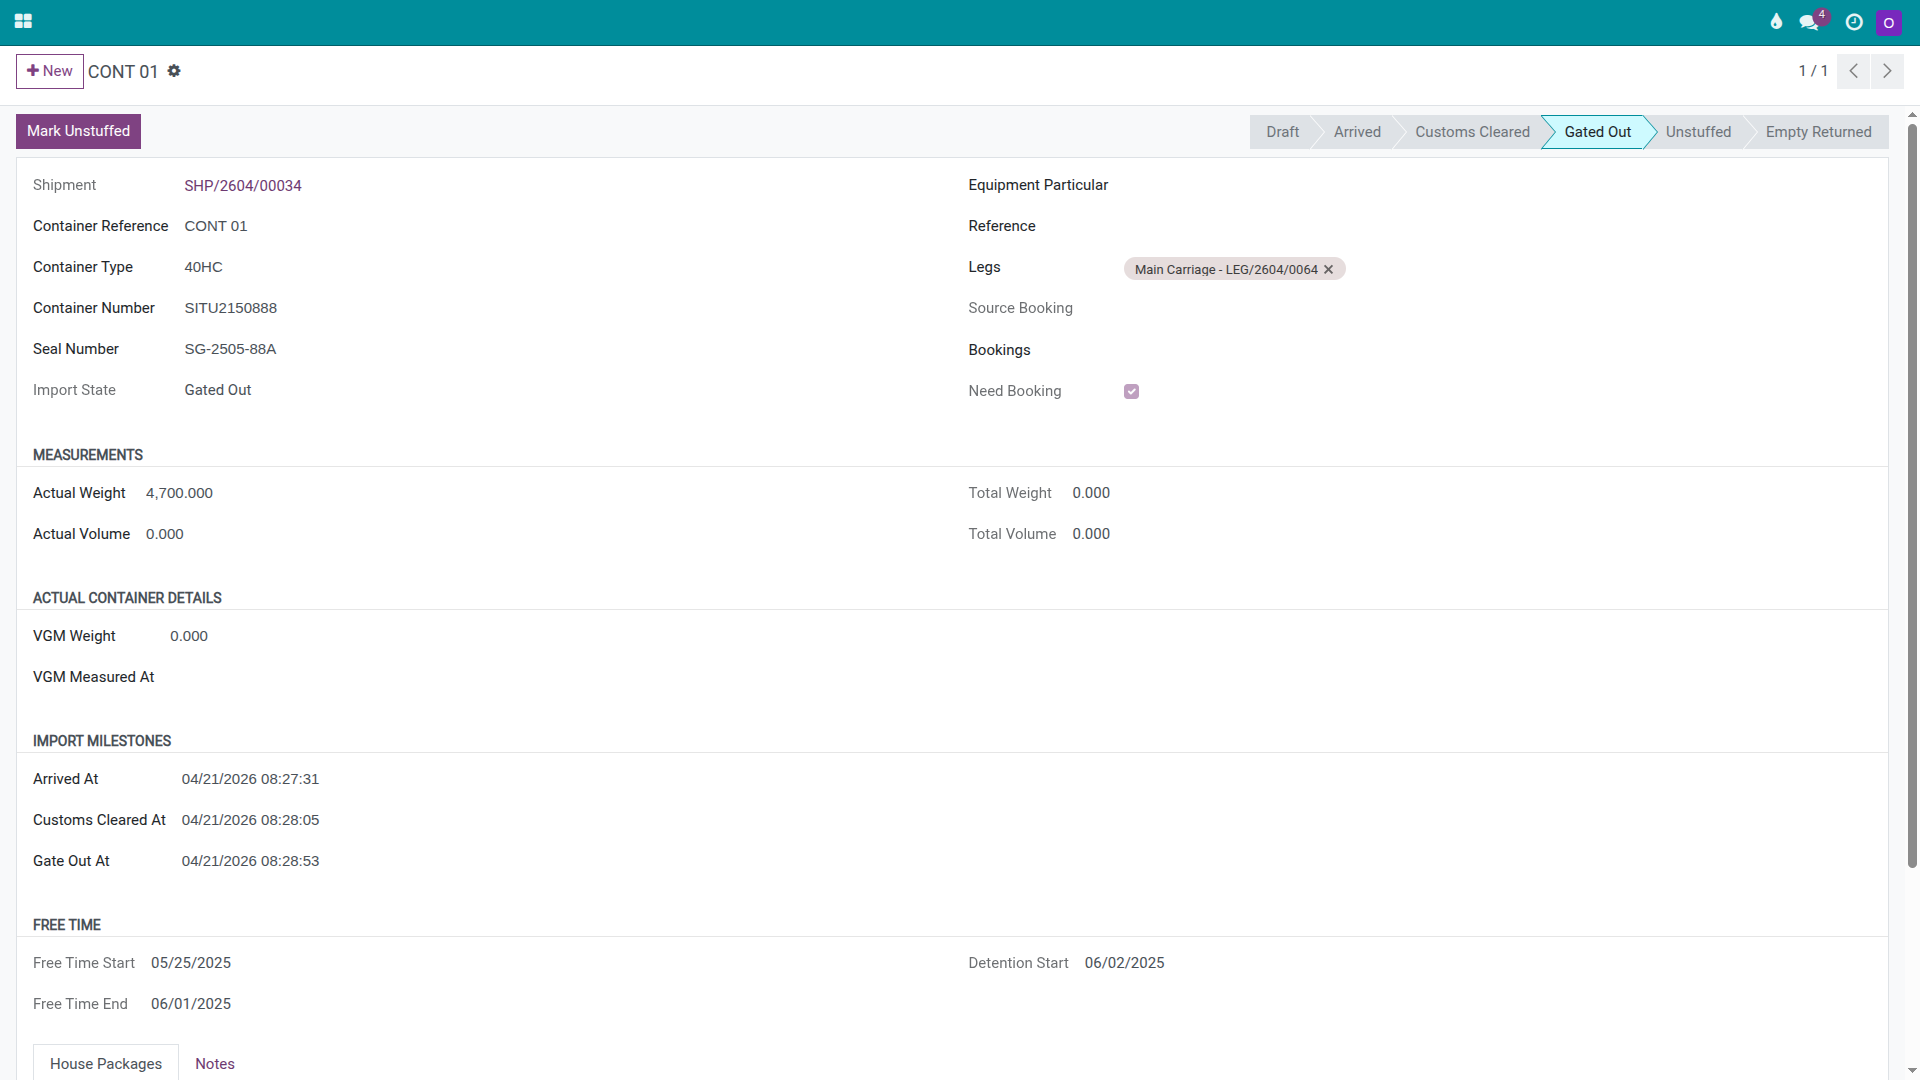This screenshot has width=1920, height=1080.
Task: Click the Total Weight value 0.000
Action: click(1091, 493)
